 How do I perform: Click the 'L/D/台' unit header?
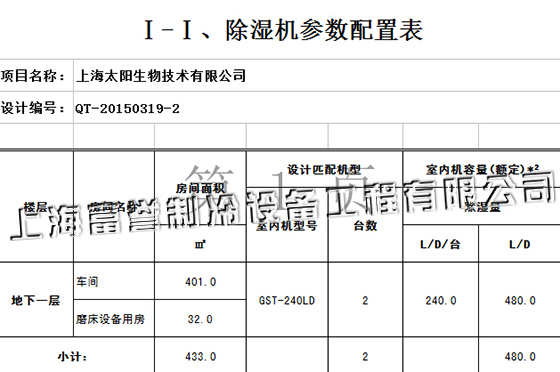pos(440,244)
